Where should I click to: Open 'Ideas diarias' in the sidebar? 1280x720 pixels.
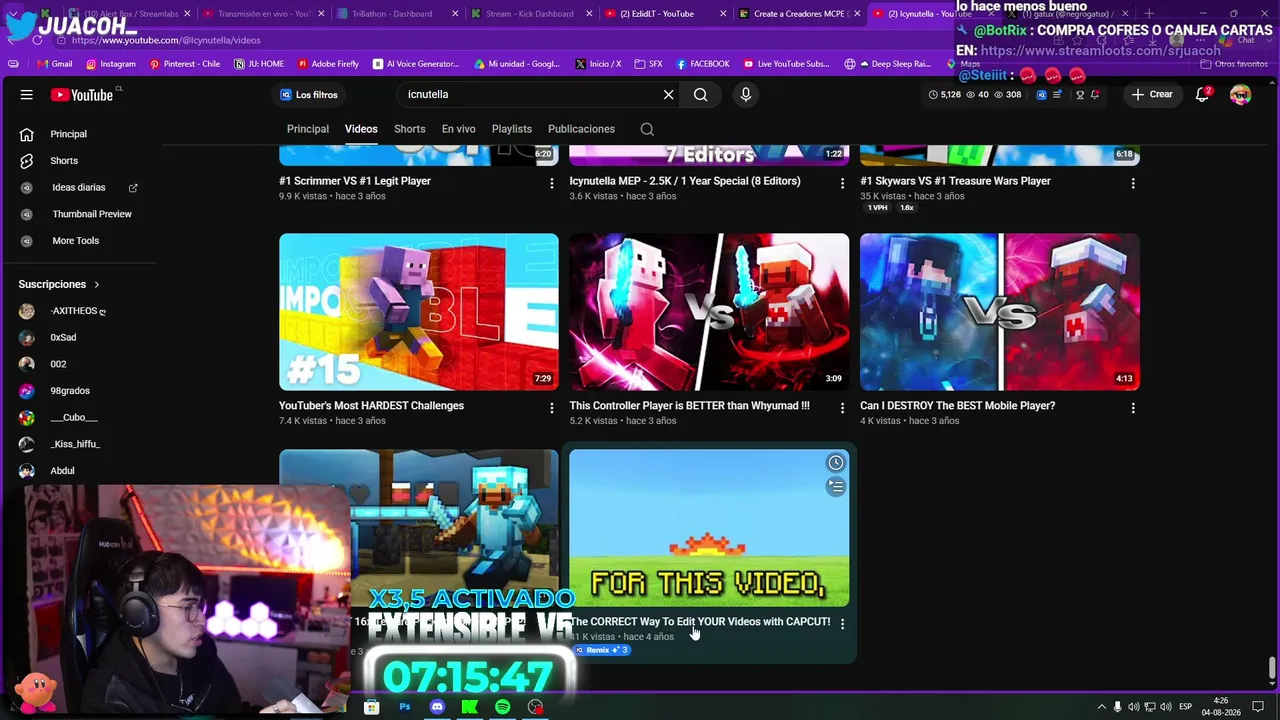80,188
